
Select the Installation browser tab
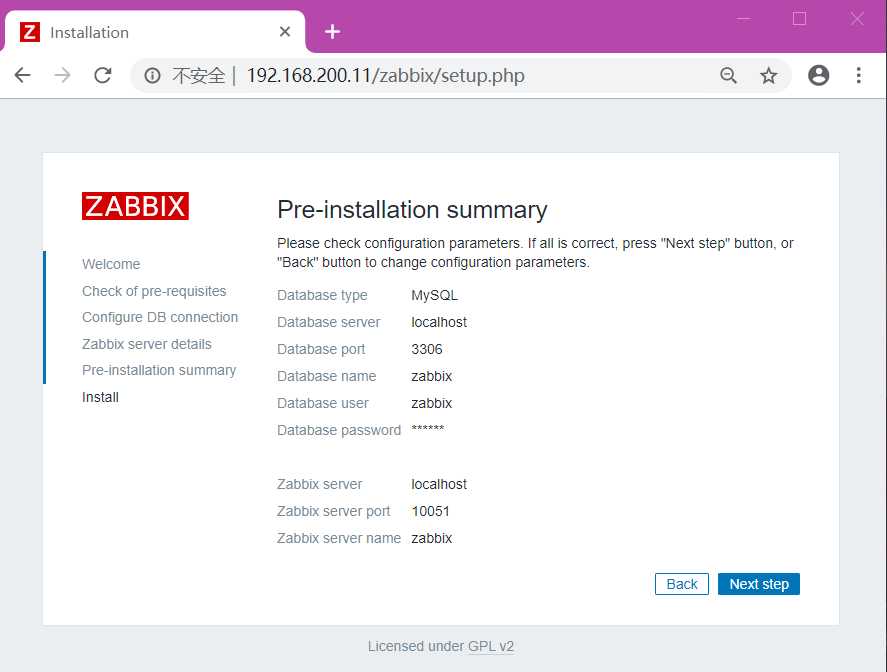154,32
